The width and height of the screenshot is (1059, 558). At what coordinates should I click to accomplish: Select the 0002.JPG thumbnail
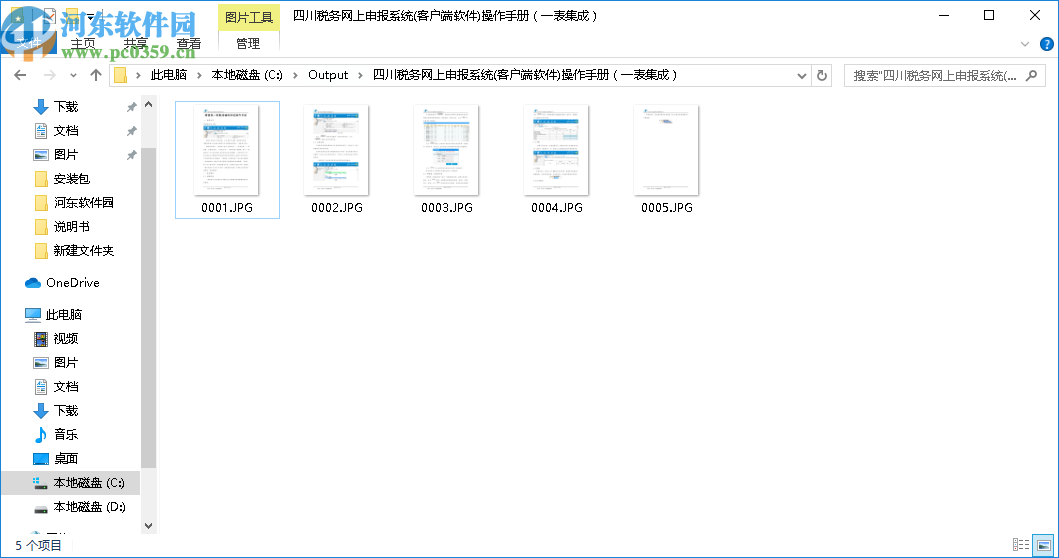tap(336, 150)
